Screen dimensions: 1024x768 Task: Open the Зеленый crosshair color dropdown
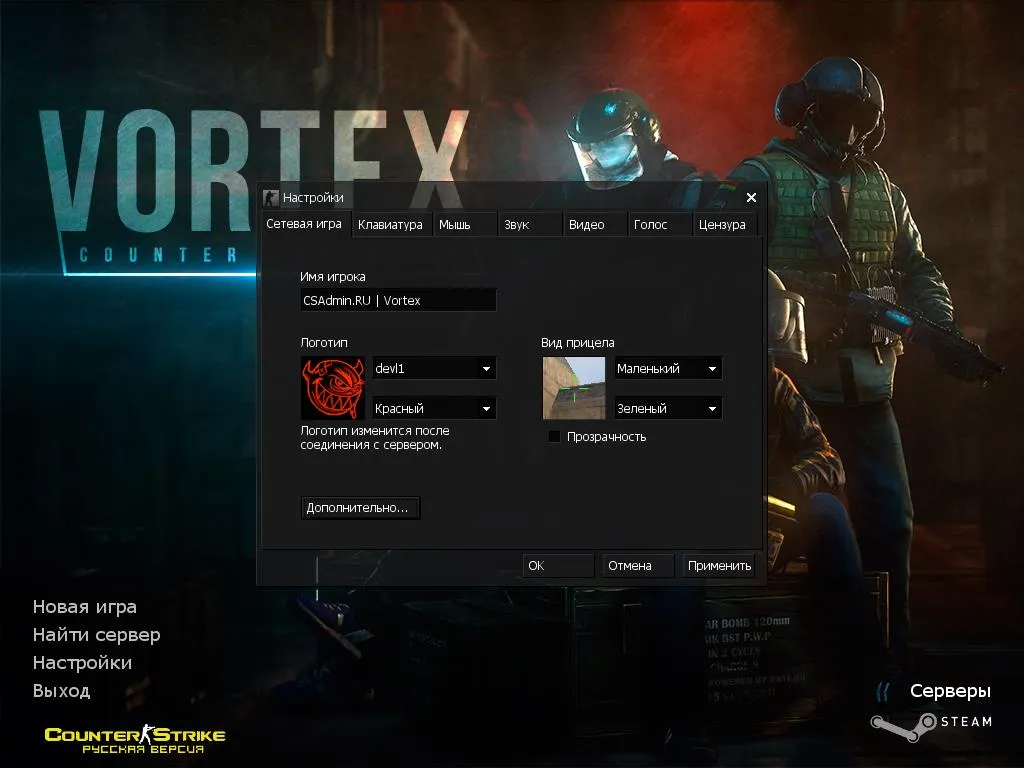pyautogui.click(x=668, y=409)
